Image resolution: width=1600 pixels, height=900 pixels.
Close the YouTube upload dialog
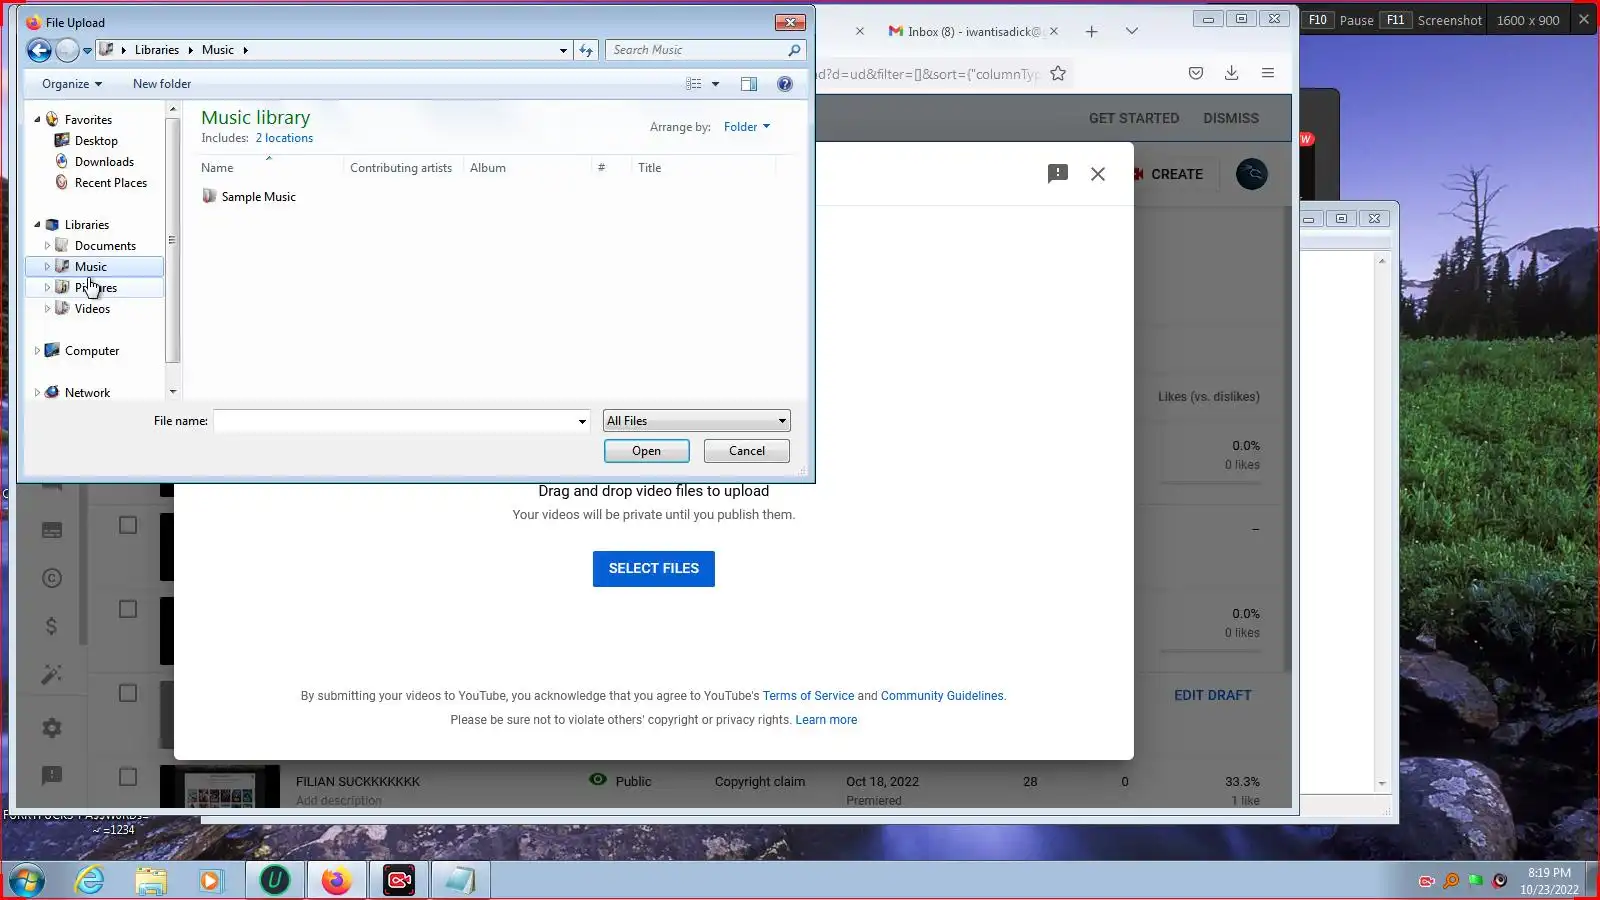pyautogui.click(x=1098, y=174)
